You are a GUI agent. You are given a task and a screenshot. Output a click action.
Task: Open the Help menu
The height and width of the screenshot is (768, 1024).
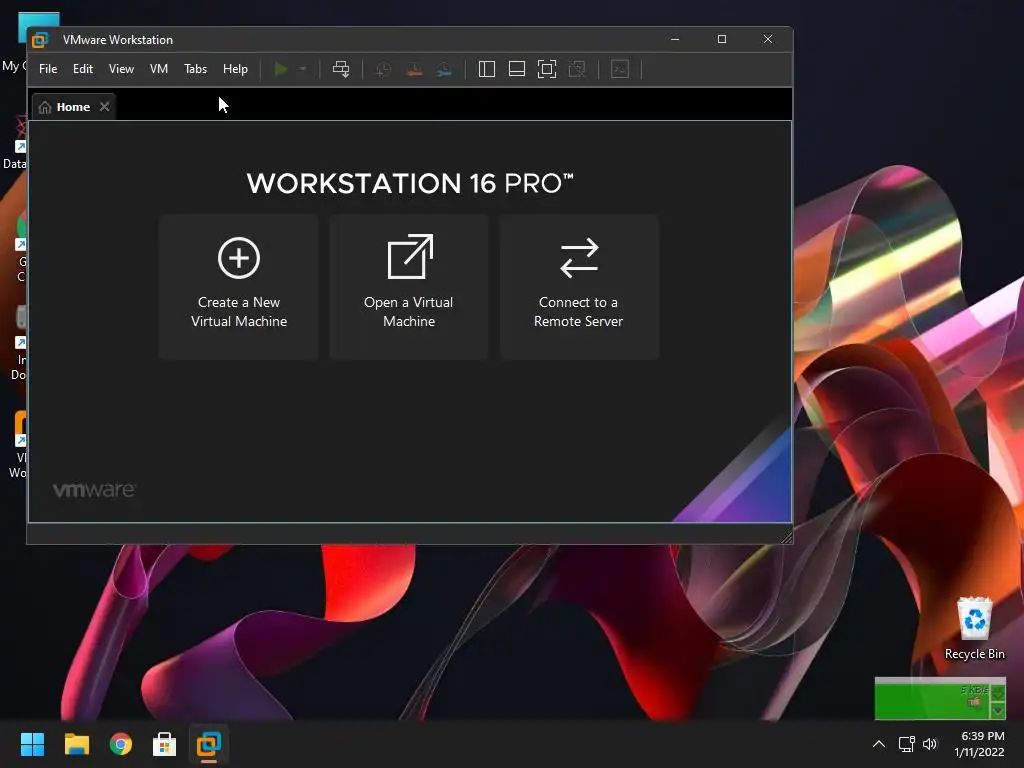pyautogui.click(x=235, y=69)
